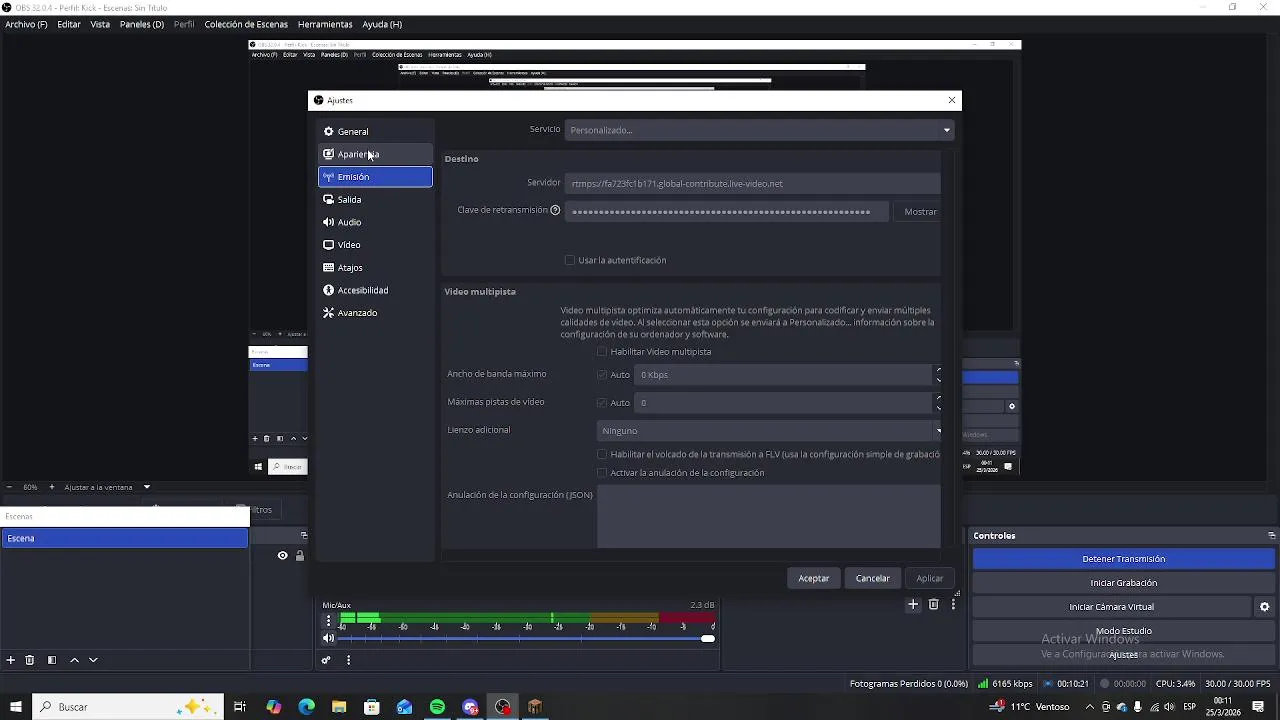Screen dimensions: 1280x720
Task: Click the Ancho de banda máximo stepper arrows
Action: [x=938, y=375]
